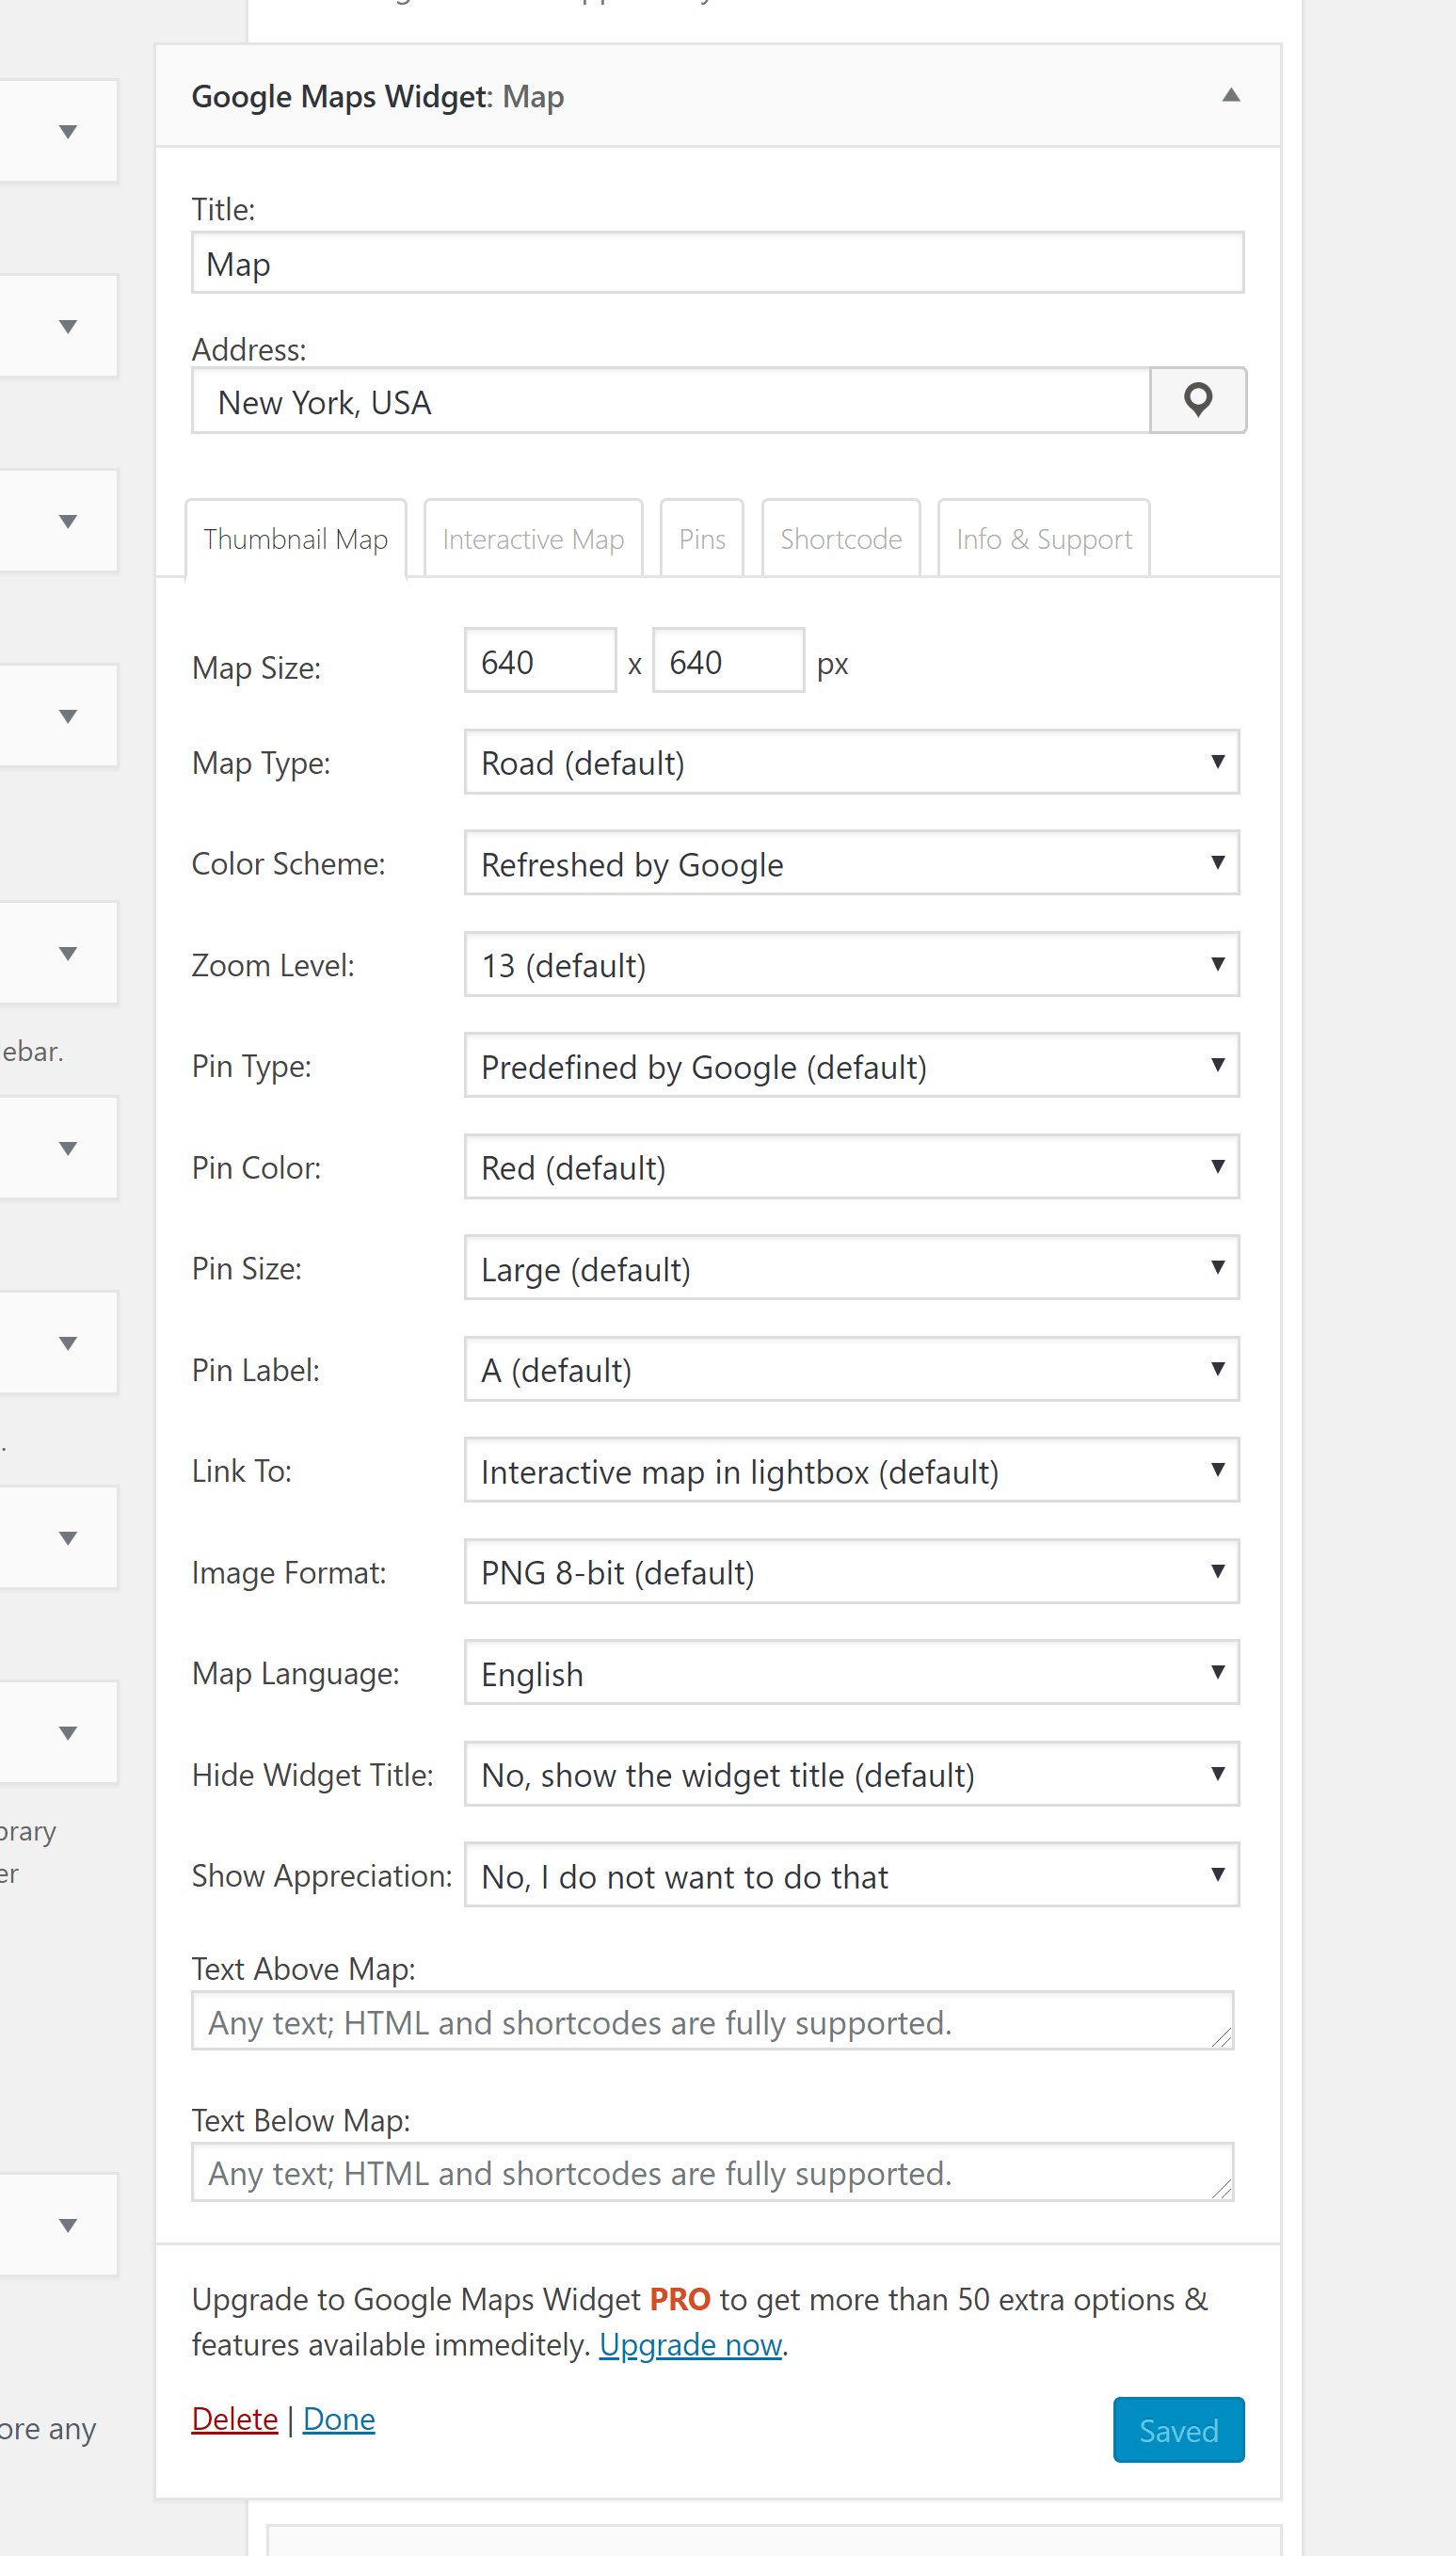
Task: Open the Interactive Map tab
Action: [533, 539]
